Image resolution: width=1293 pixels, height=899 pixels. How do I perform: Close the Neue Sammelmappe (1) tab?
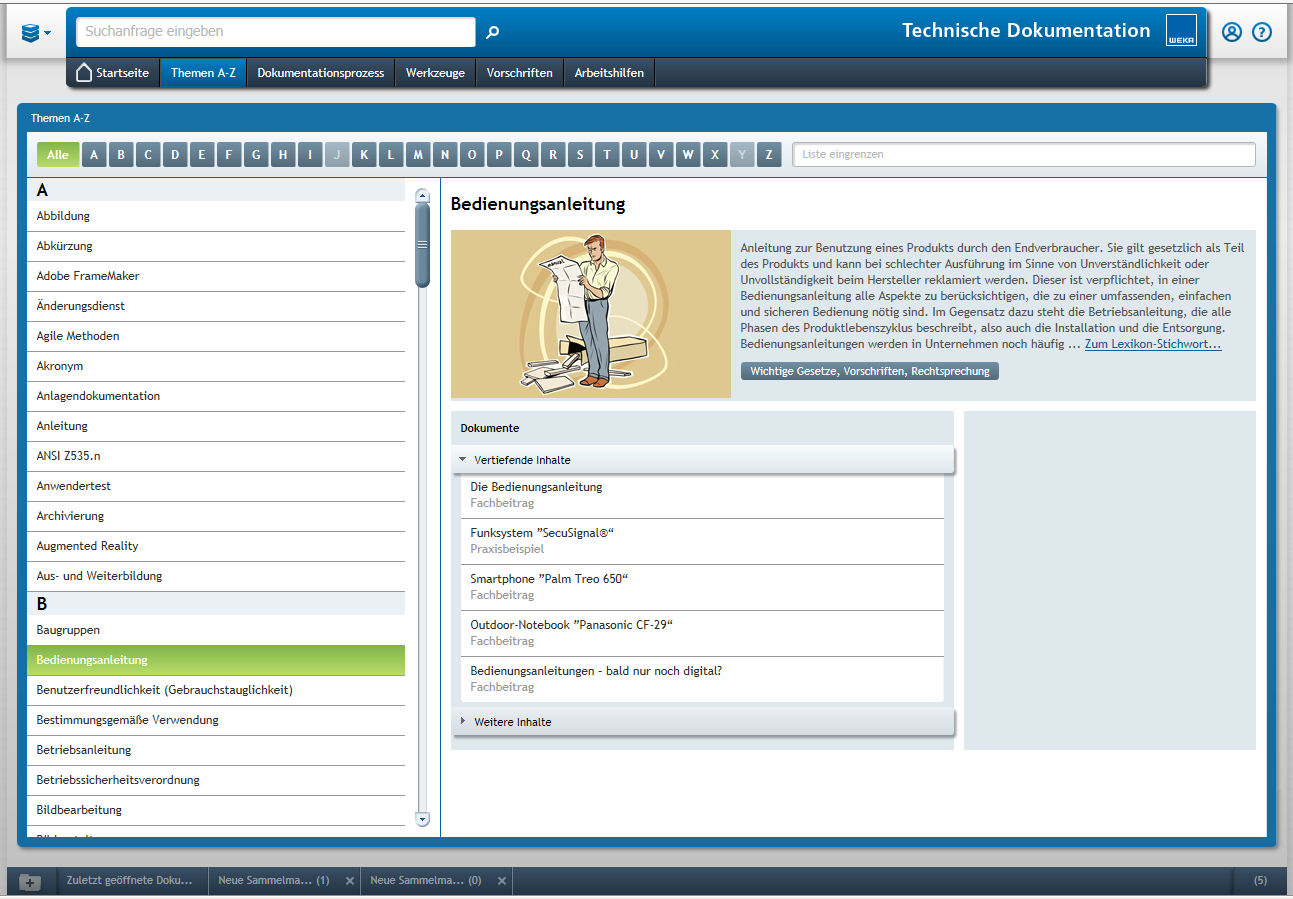pyautogui.click(x=350, y=881)
